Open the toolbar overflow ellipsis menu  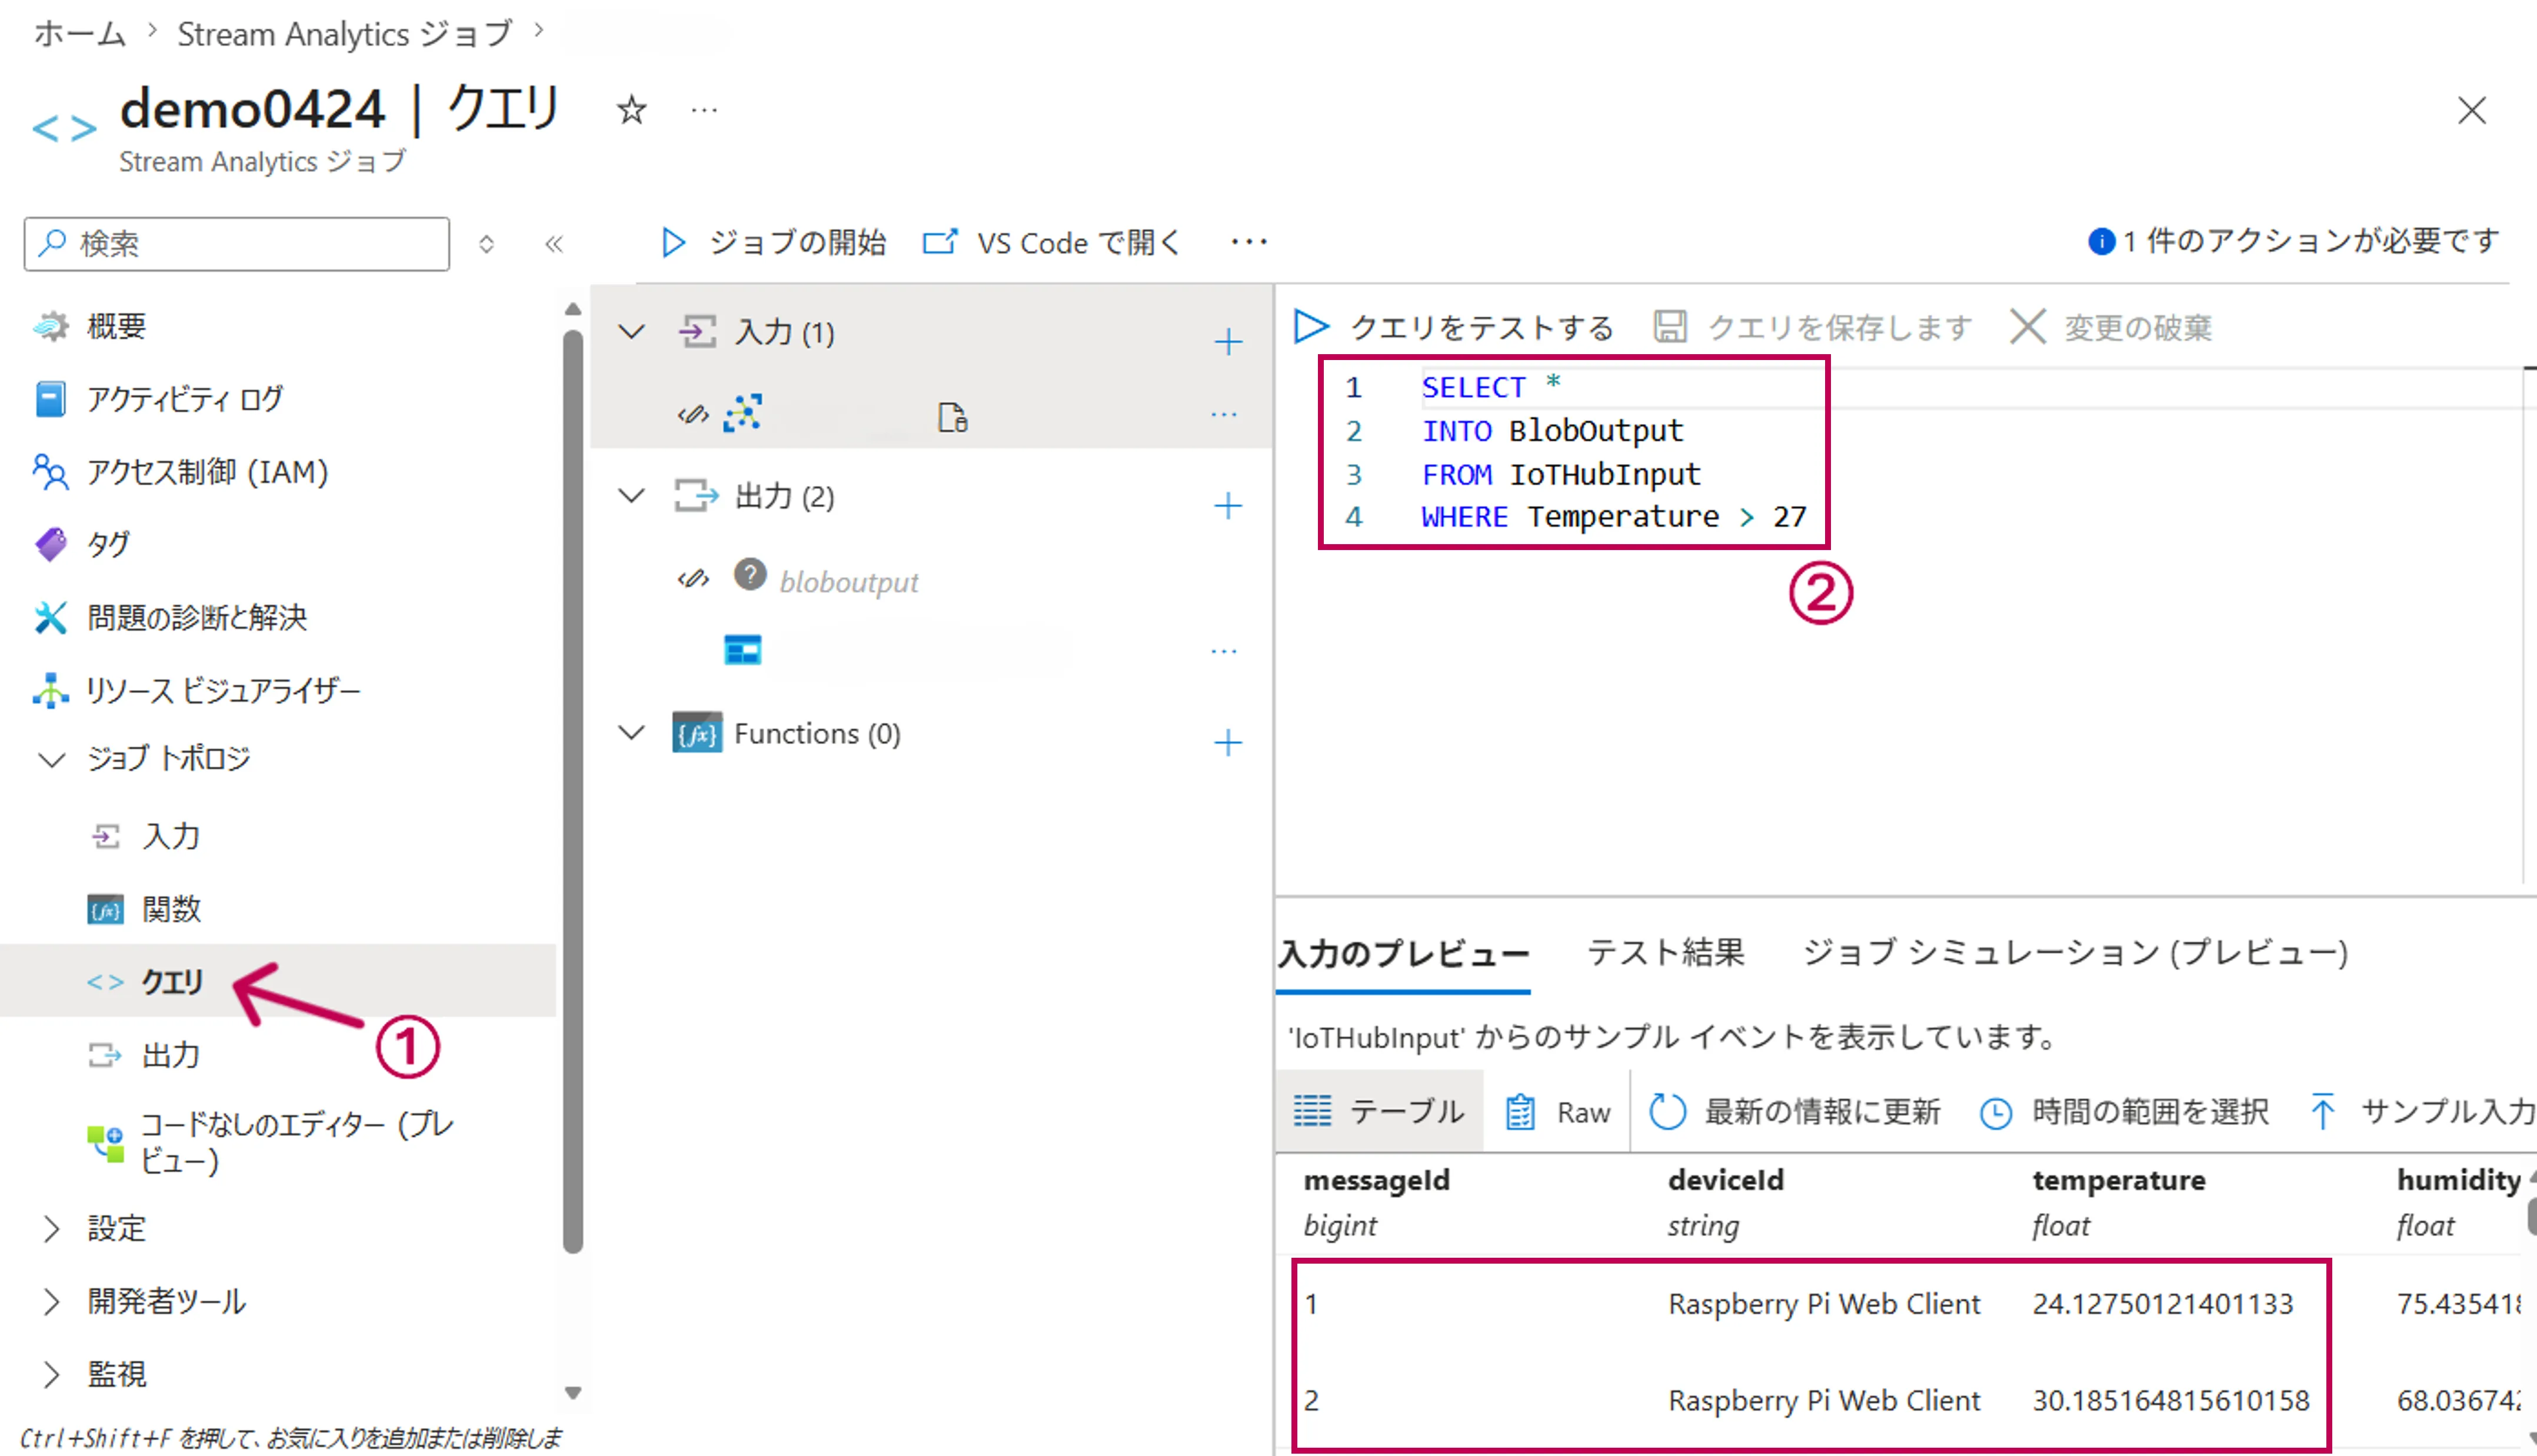pyautogui.click(x=1249, y=242)
